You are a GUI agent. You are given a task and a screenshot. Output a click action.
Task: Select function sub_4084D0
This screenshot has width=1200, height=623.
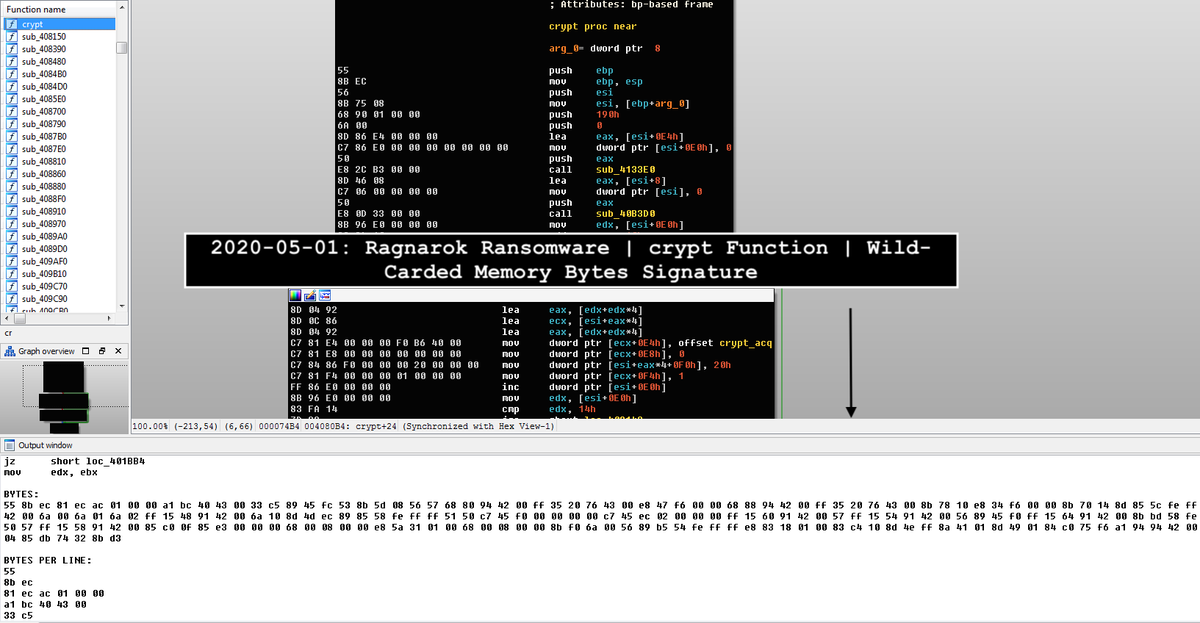tap(60, 86)
